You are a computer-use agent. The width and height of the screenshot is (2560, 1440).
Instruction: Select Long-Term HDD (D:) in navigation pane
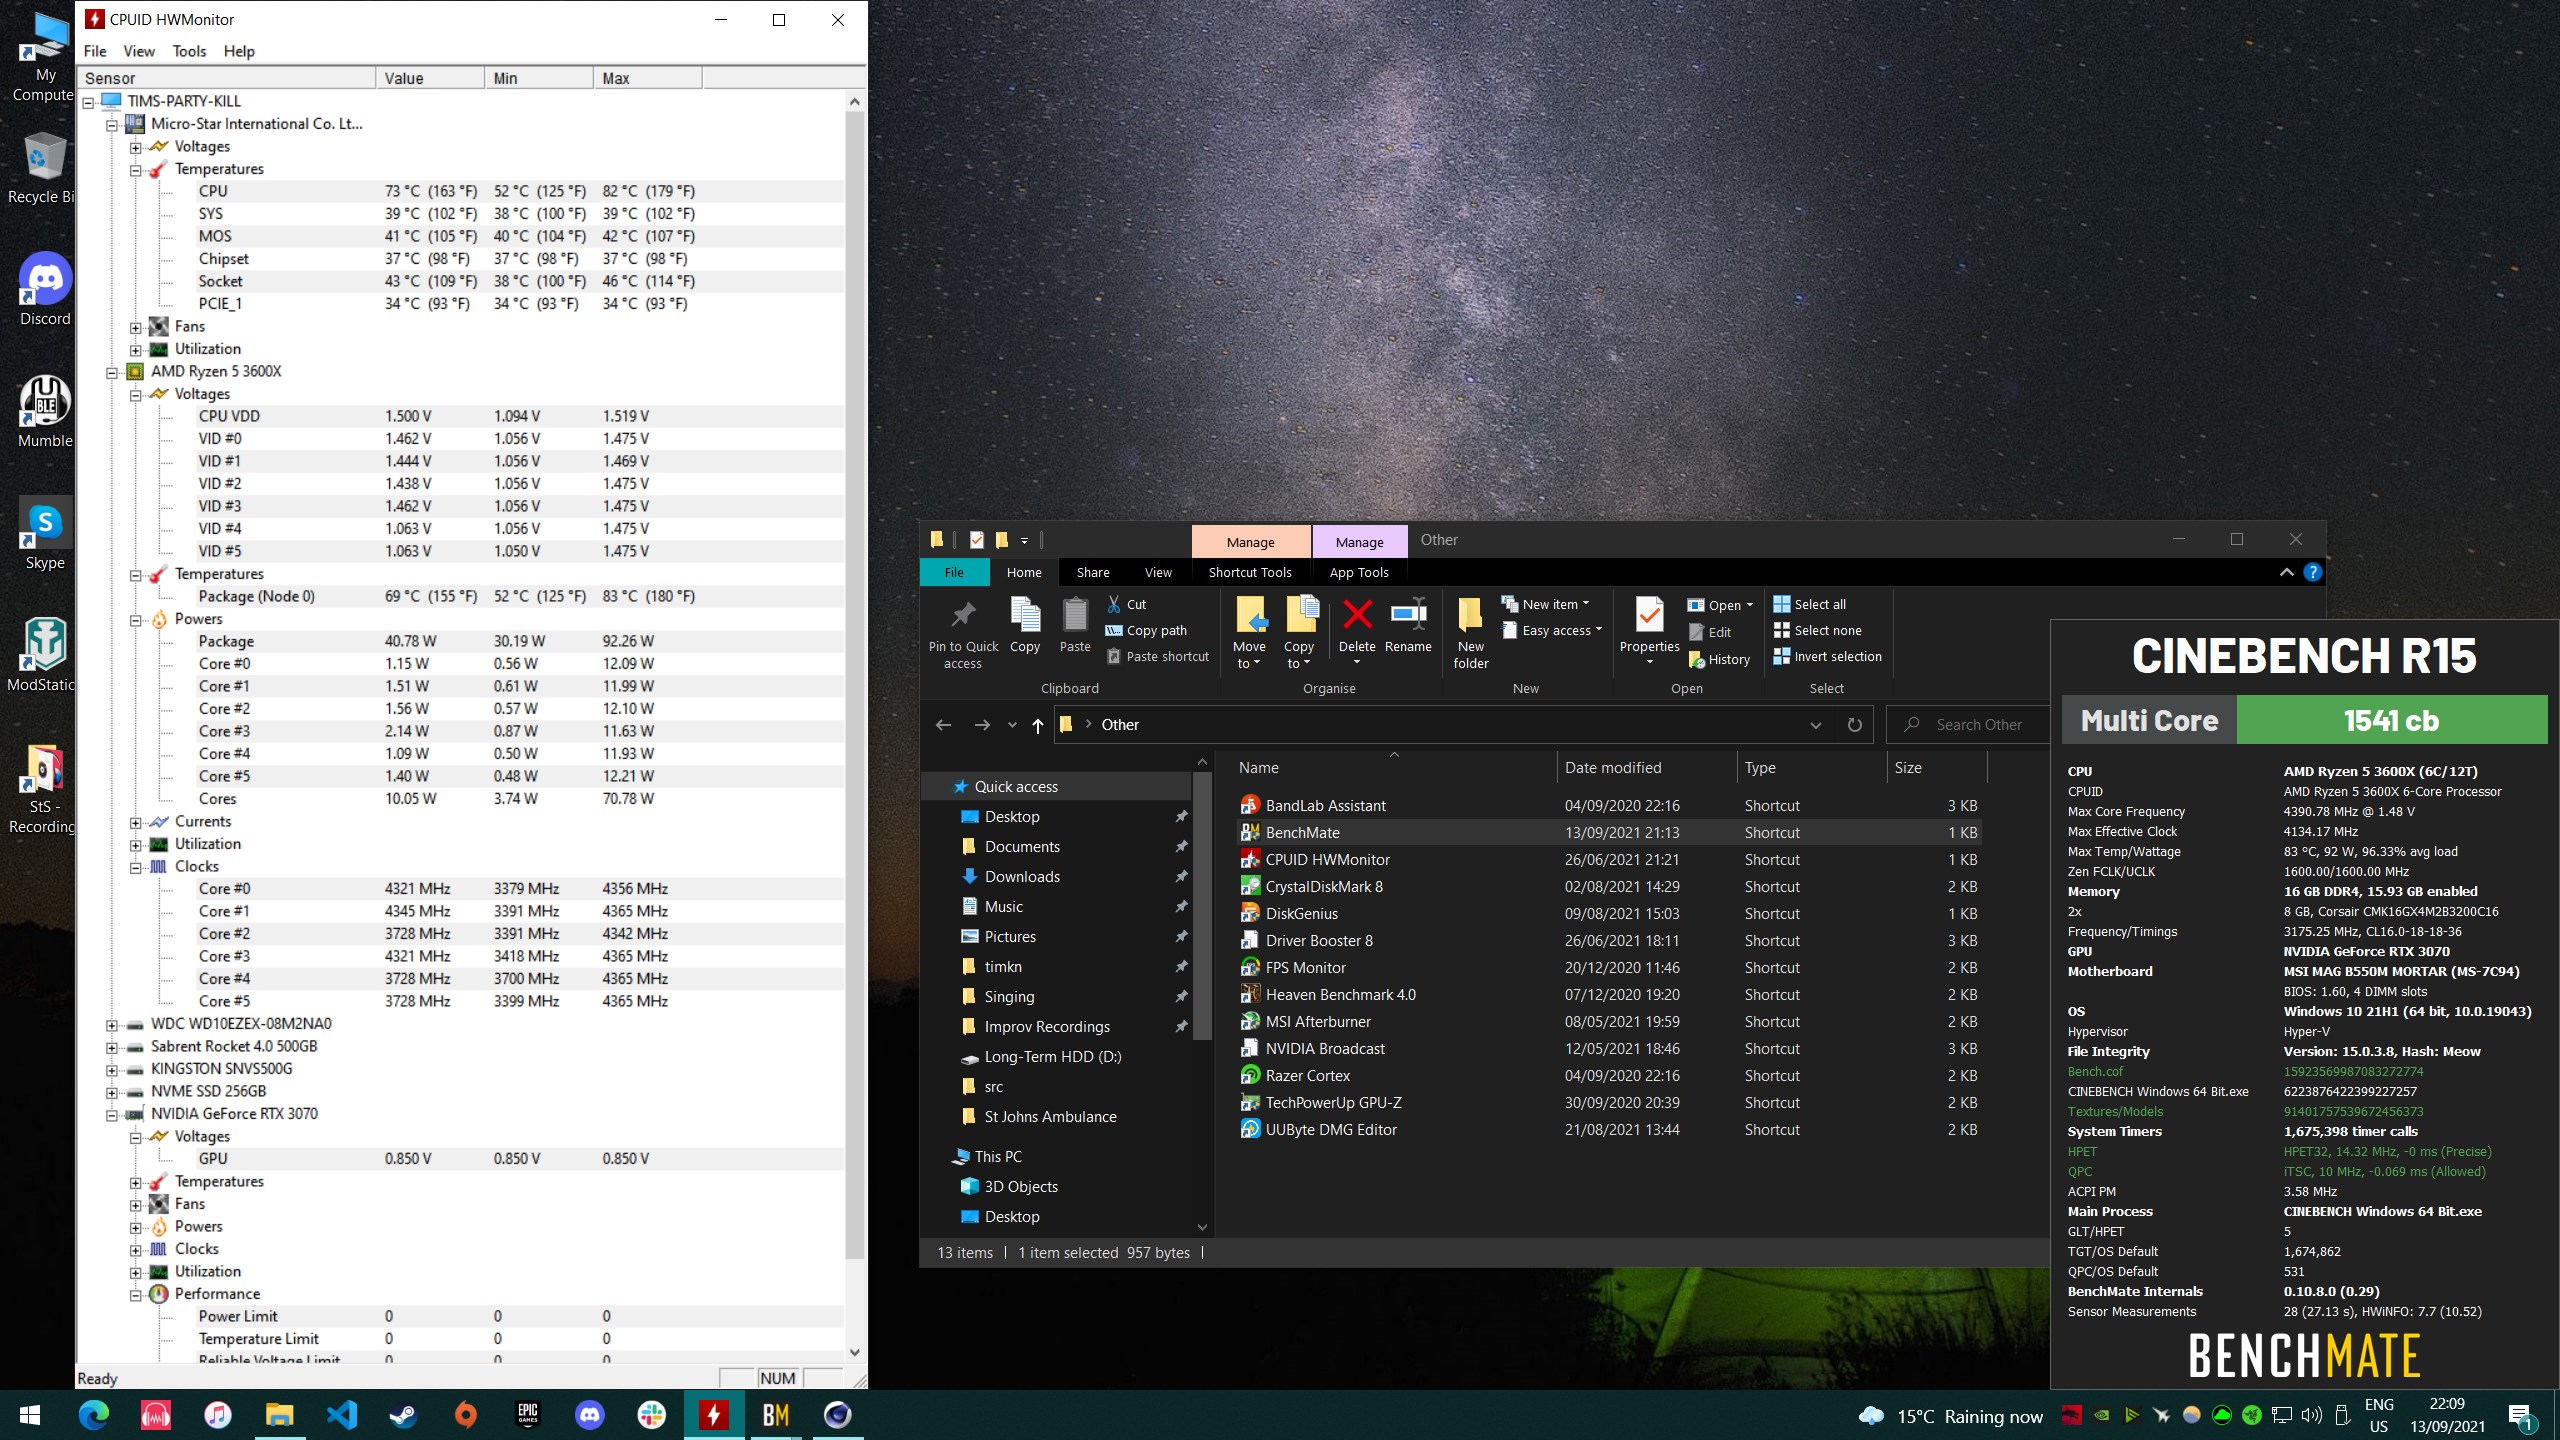coord(1053,1057)
